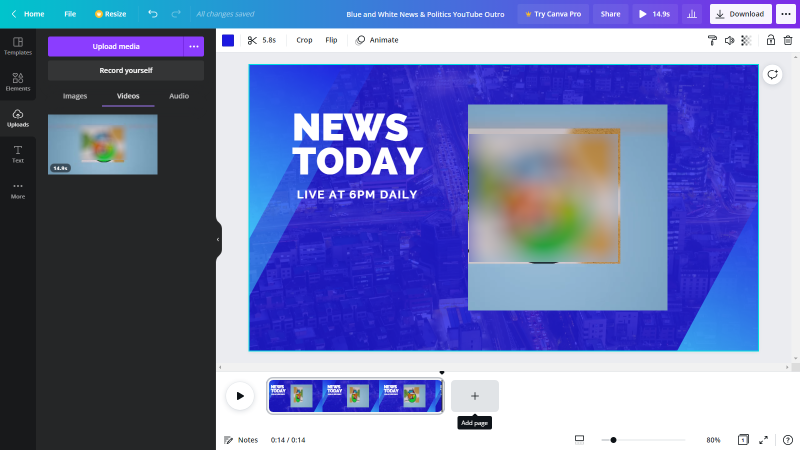
Task: Select the blurred video on canvas
Action: click(x=567, y=207)
